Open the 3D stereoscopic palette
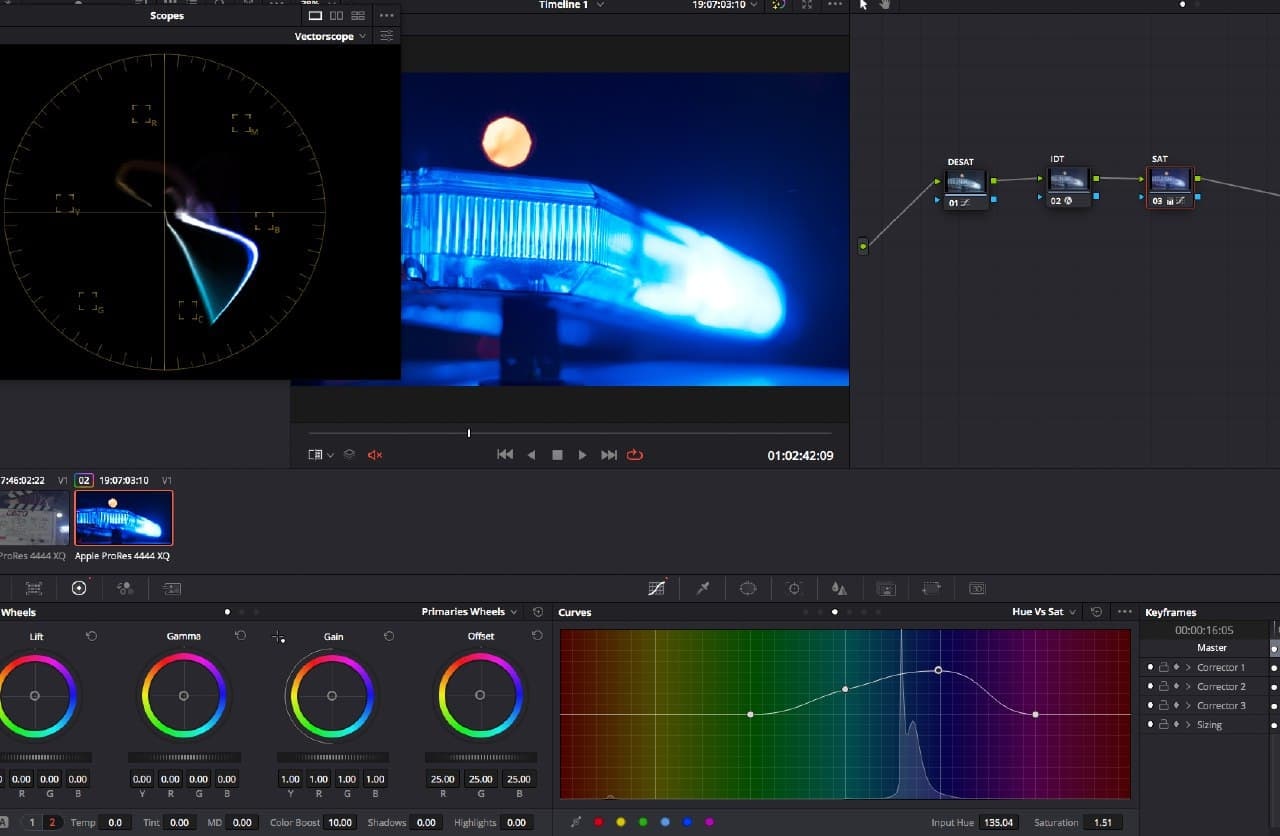The width and height of the screenshot is (1280, 836). (x=977, y=588)
